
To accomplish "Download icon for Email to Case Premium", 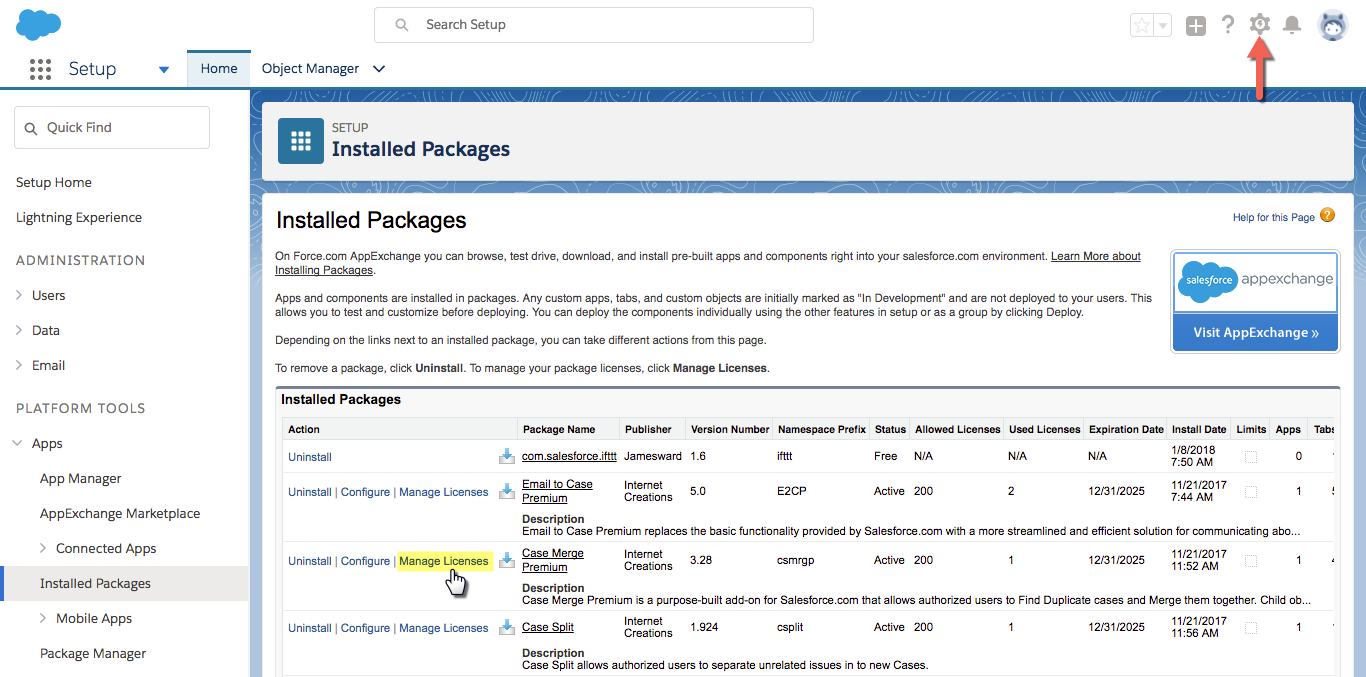I will point(507,491).
